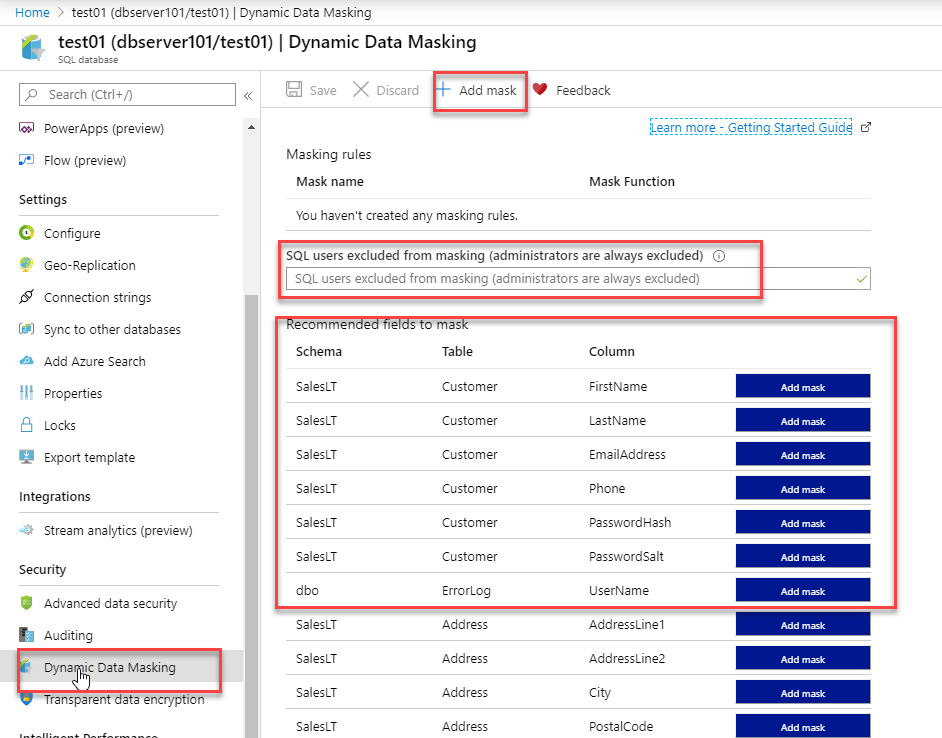
Task: Click the Mask Function column header
Action: point(632,181)
